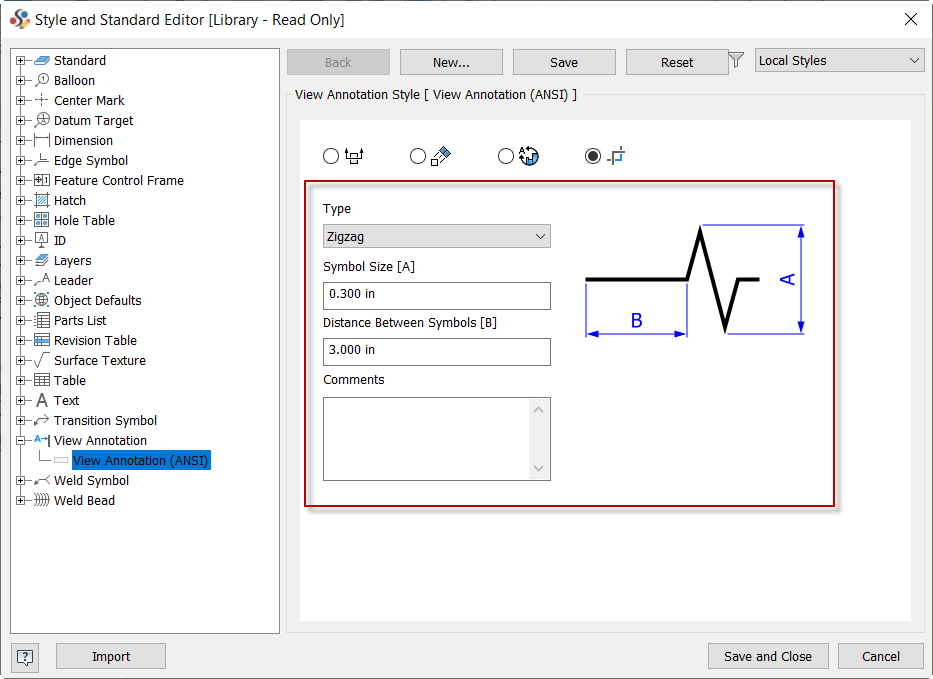Click the Revision Table icon
The width and height of the screenshot is (933, 679).
(42, 340)
